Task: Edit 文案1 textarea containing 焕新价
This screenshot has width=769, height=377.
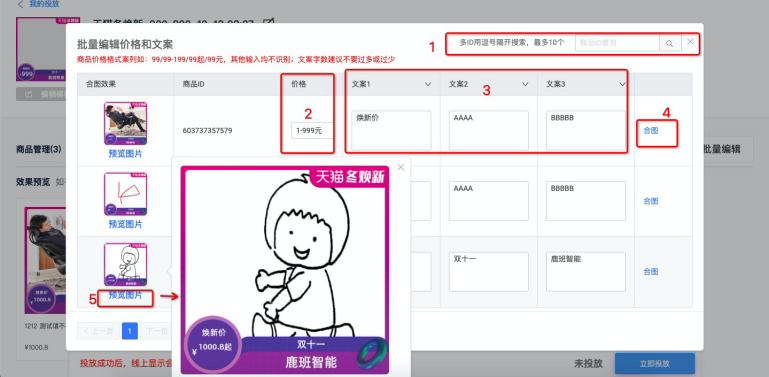Action: pos(391,130)
